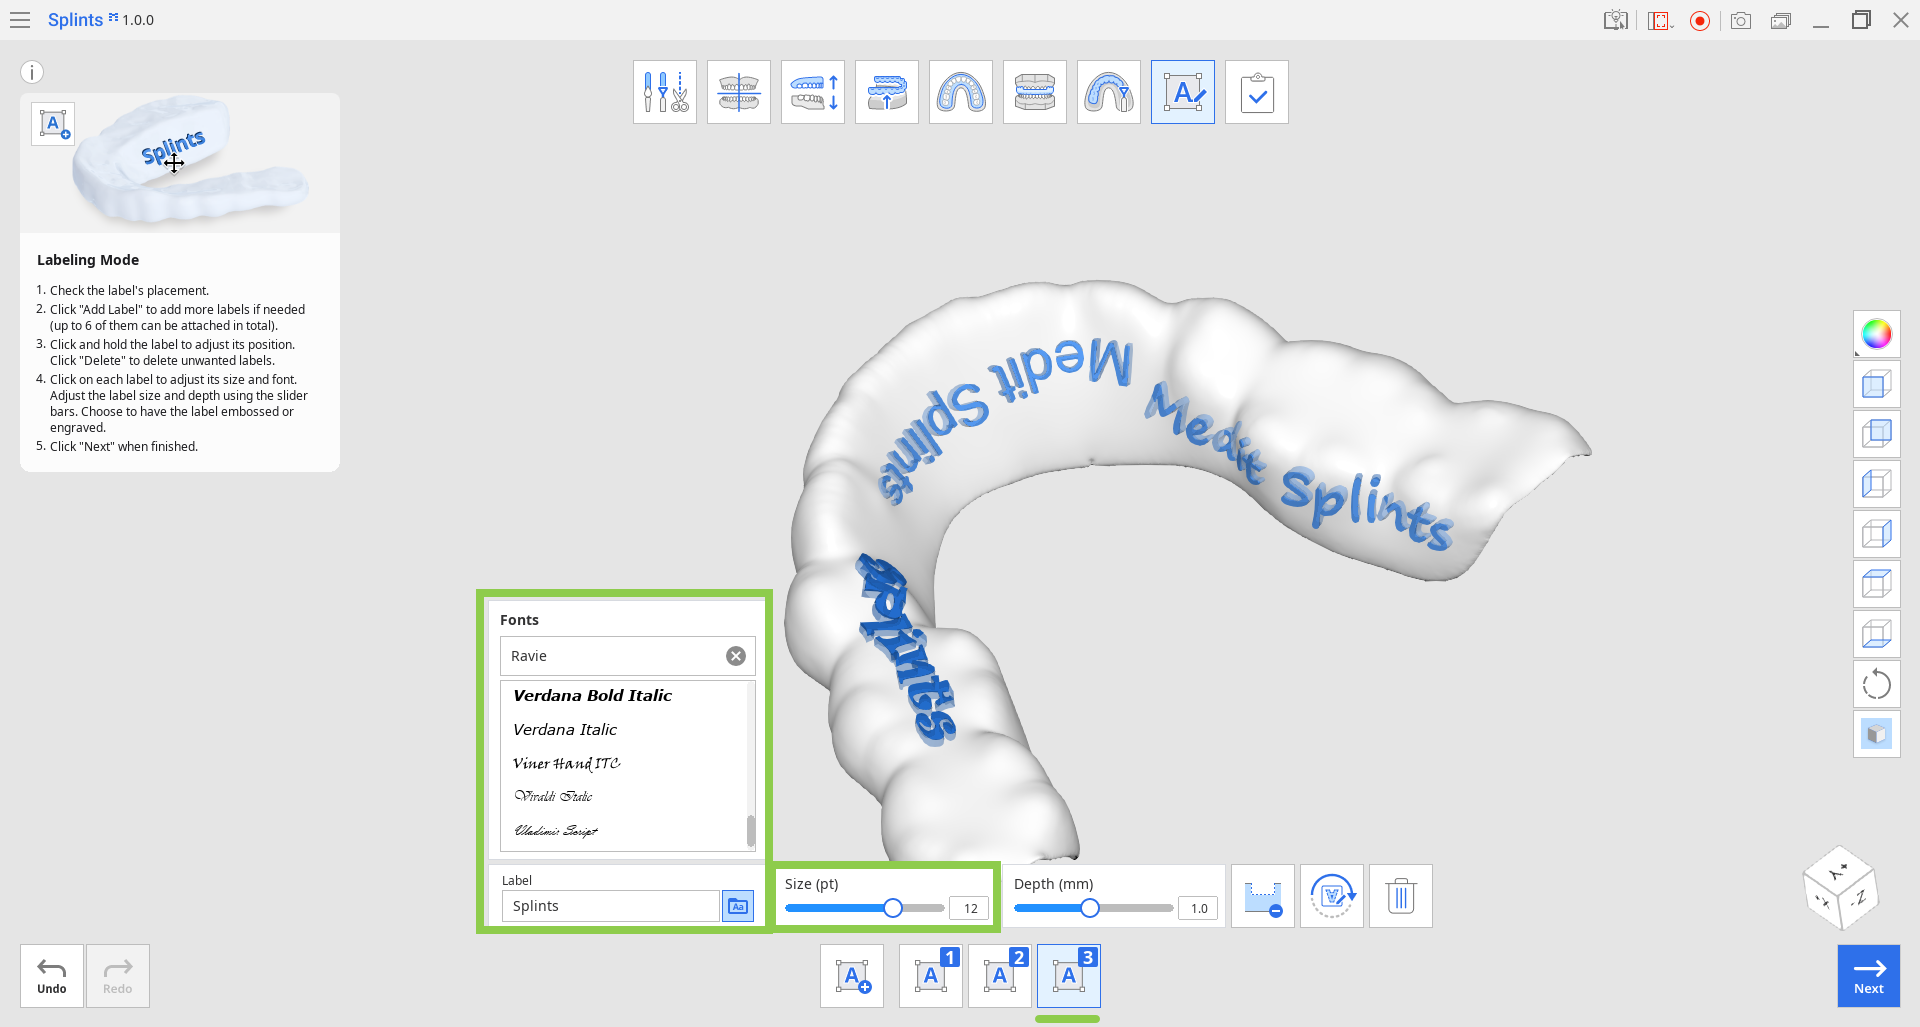Image resolution: width=1920 pixels, height=1027 pixels.
Task: Open the finish checkmark step icon
Action: tap(1257, 92)
